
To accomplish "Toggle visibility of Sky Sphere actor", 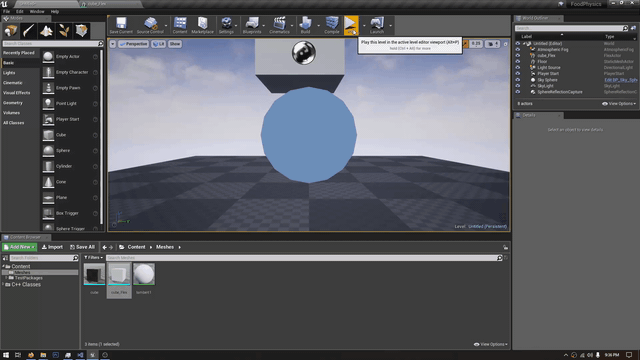I will coord(518,80).
